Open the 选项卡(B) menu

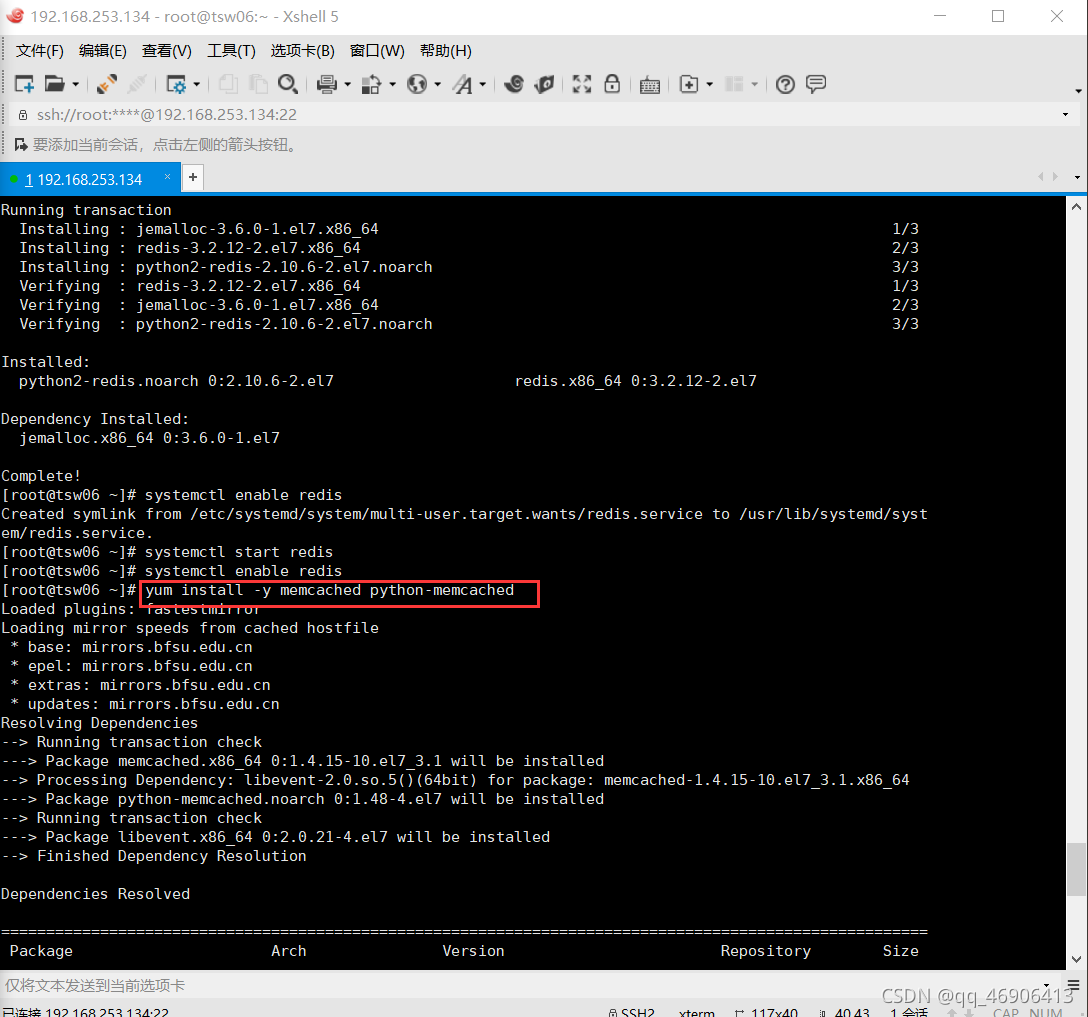coord(303,51)
